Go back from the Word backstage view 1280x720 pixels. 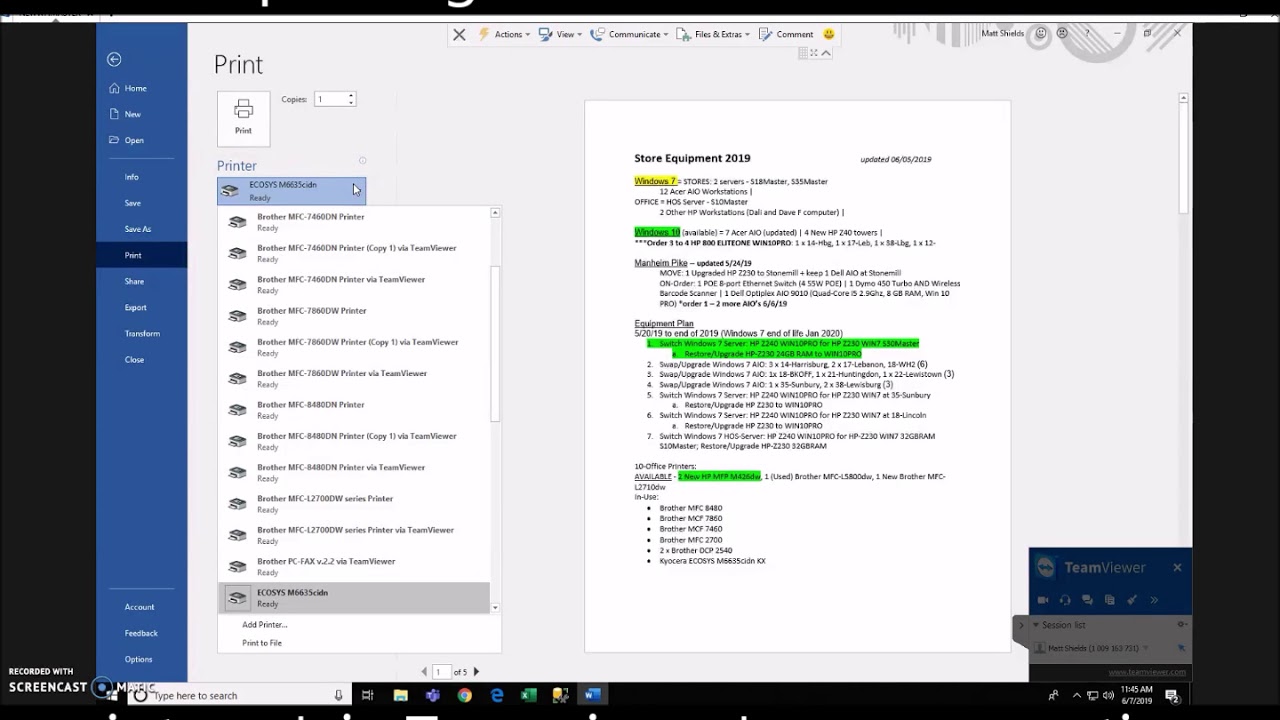coord(114,60)
